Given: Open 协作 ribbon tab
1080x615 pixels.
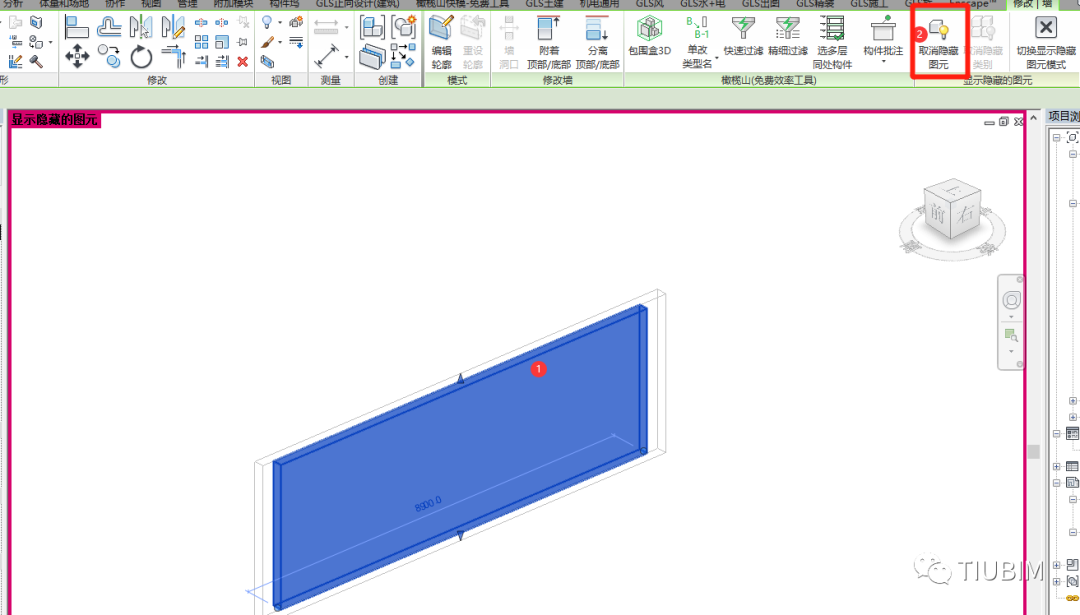Looking at the screenshot, I should click(x=115, y=4).
